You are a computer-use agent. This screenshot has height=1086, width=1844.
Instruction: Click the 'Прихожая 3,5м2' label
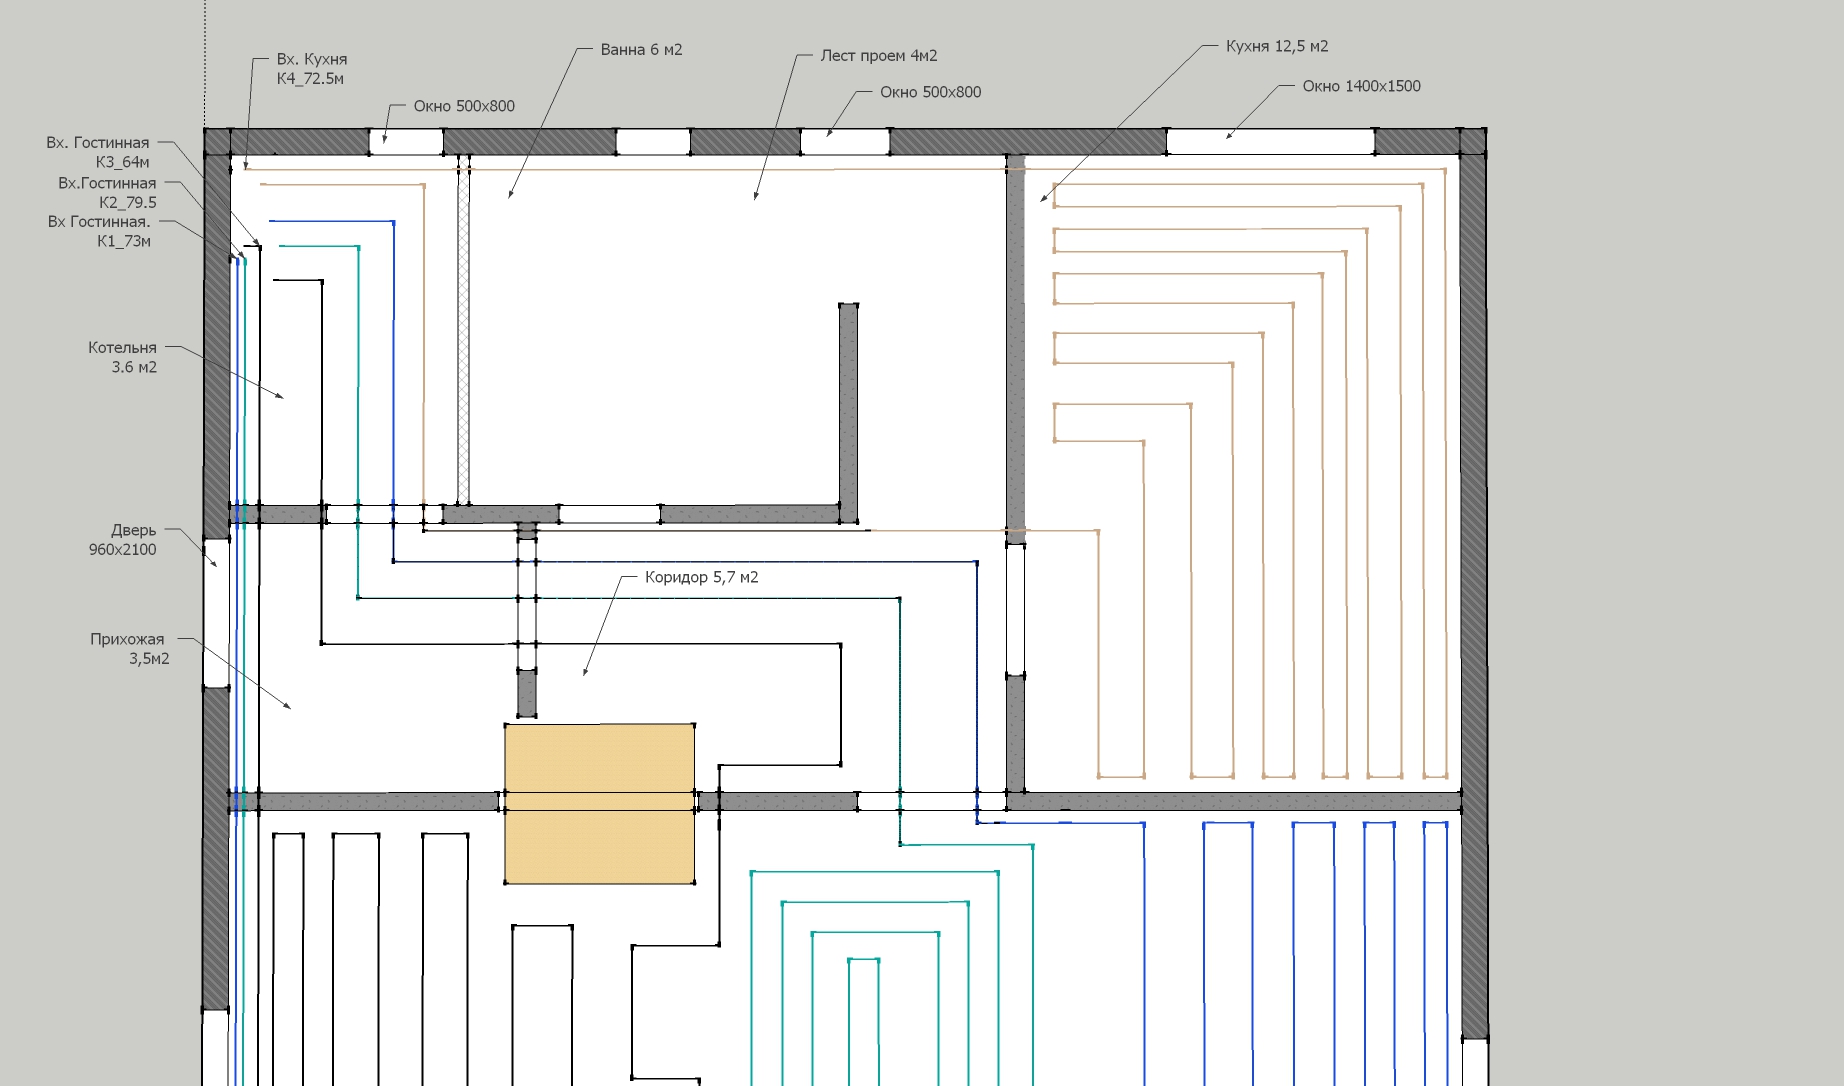click(129, 648)
